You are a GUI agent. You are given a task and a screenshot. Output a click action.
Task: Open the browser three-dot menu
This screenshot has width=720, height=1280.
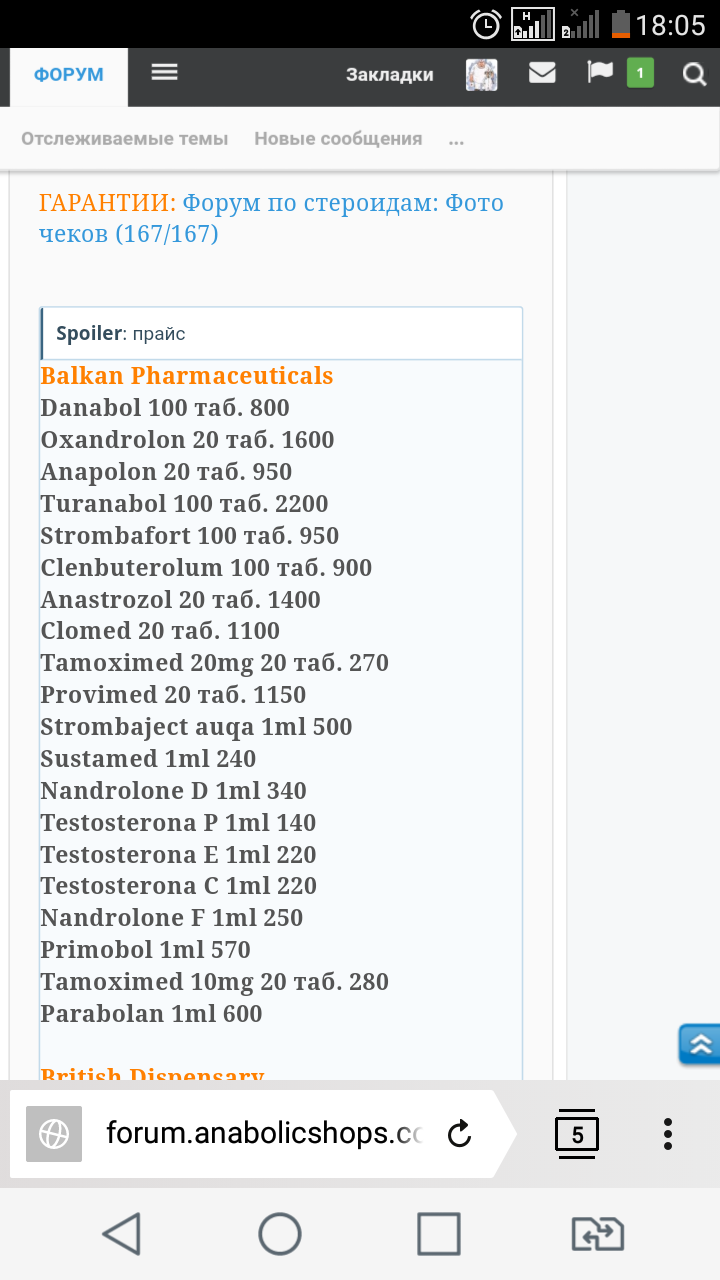668,1133
